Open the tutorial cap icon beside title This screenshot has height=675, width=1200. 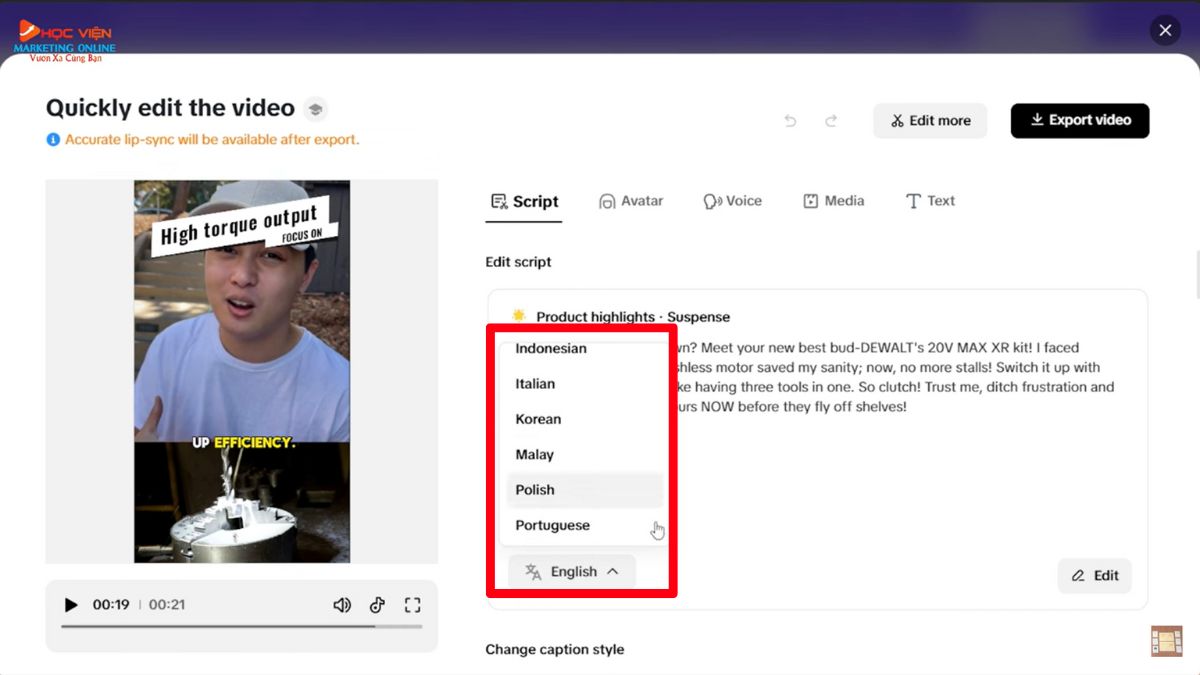pos(315,109)
